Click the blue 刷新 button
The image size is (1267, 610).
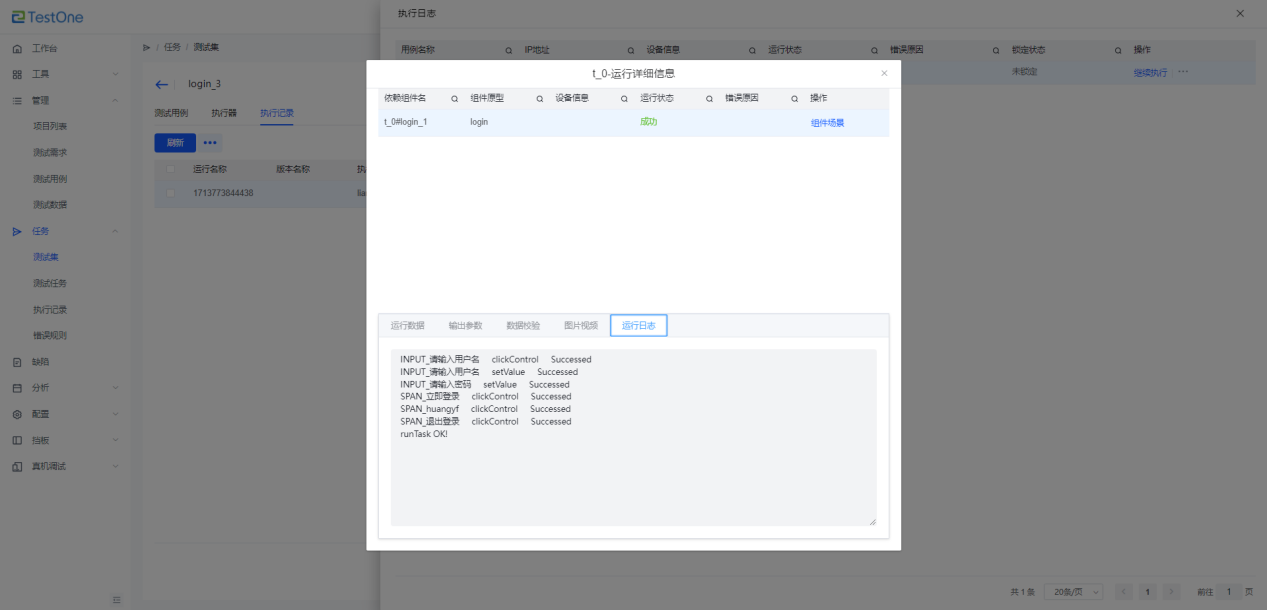pyautogui.click(x=175, y=143)
